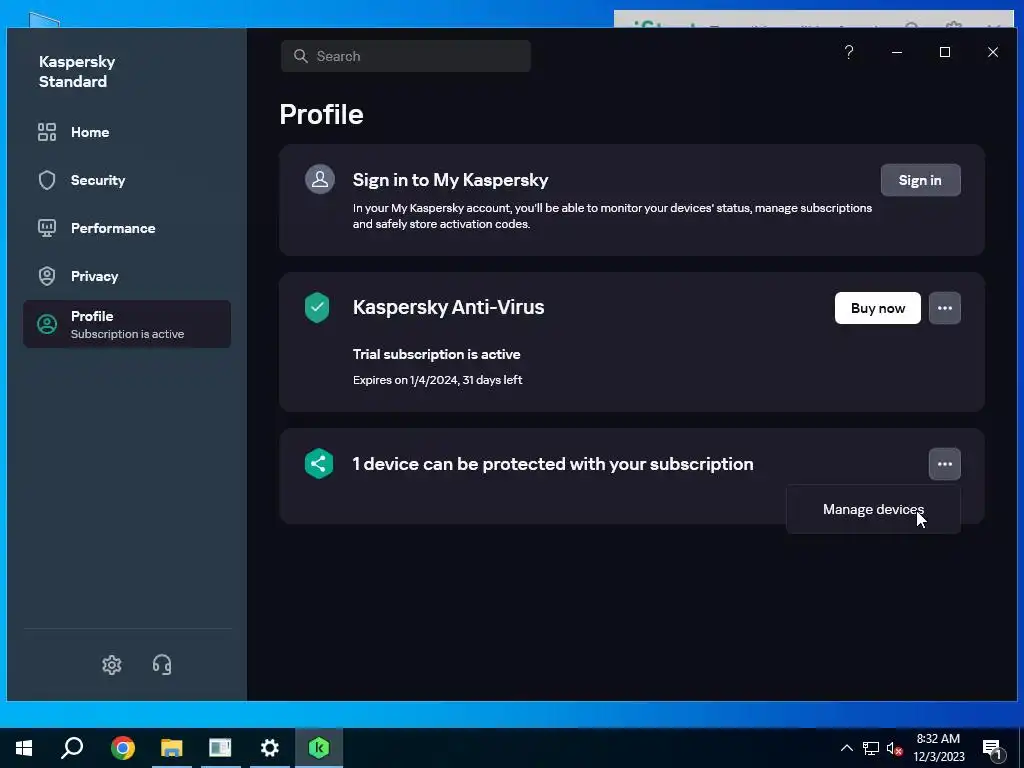This screenshot has height=768, width=1024.
Task: Open the Windows Start menu
Action: 24,748
